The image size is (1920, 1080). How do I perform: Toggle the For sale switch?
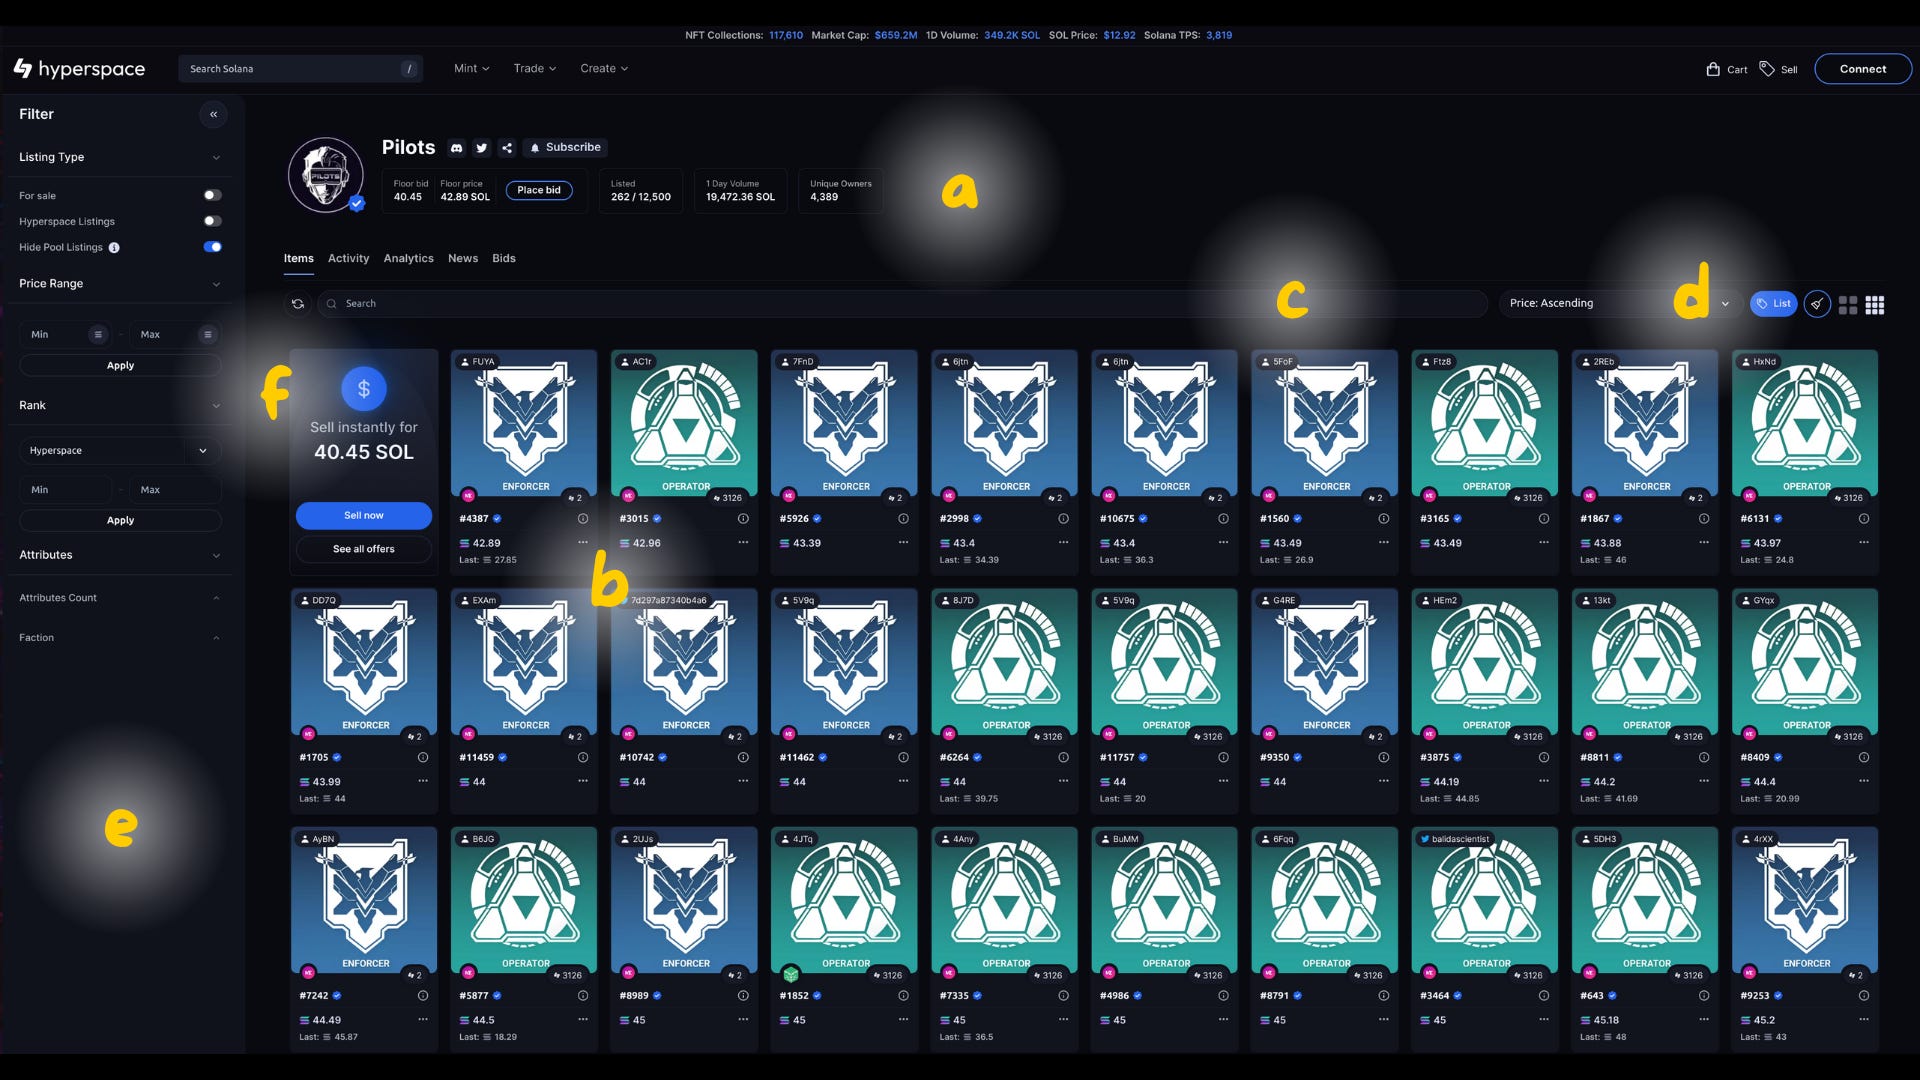pyautogui.click(x=212, y=196)
